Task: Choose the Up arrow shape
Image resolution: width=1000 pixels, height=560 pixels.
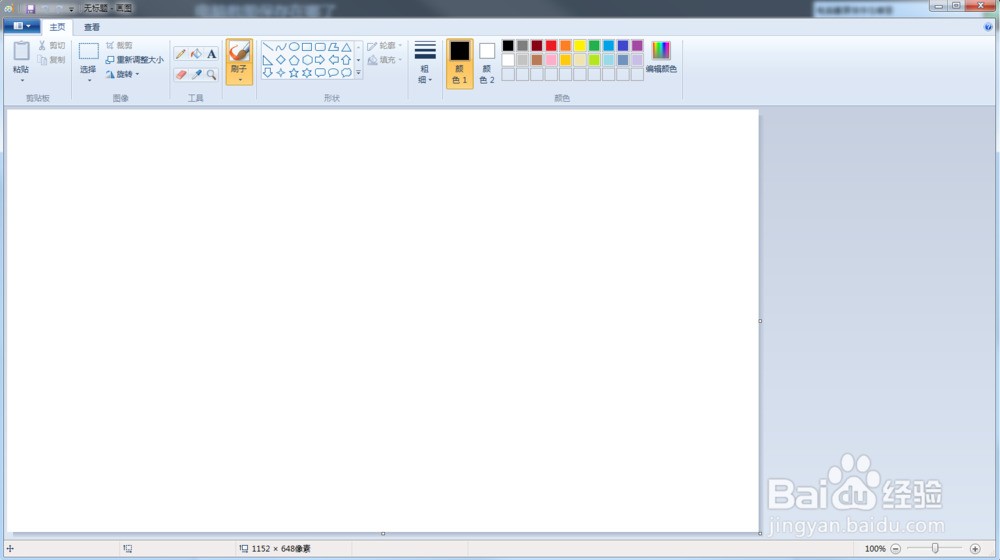Action: [x=346, y=60]
